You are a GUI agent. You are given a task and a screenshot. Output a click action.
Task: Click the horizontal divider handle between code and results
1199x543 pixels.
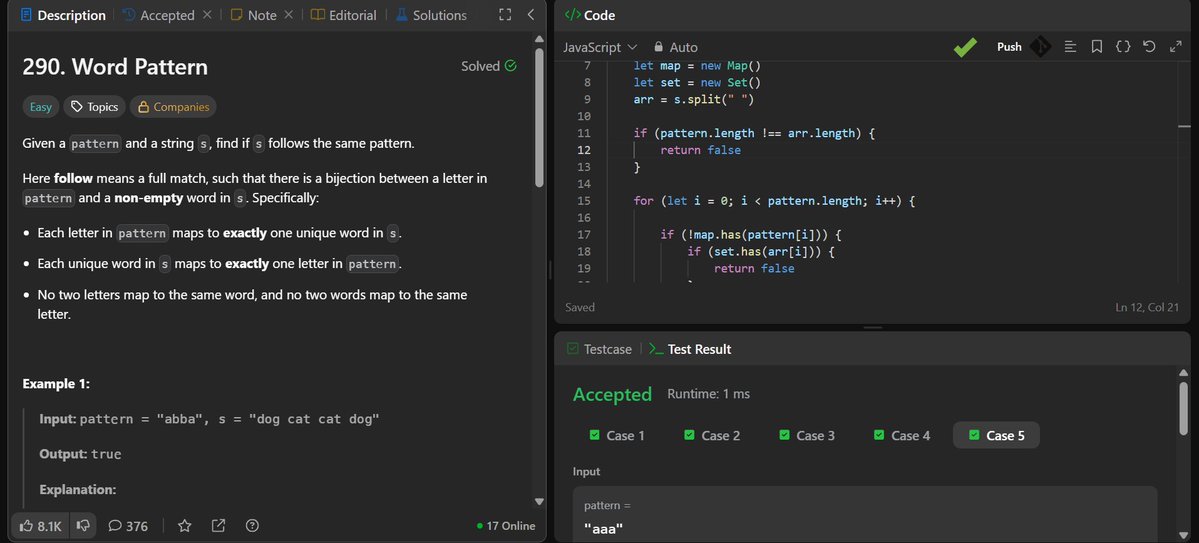click(x=872, y=327)
